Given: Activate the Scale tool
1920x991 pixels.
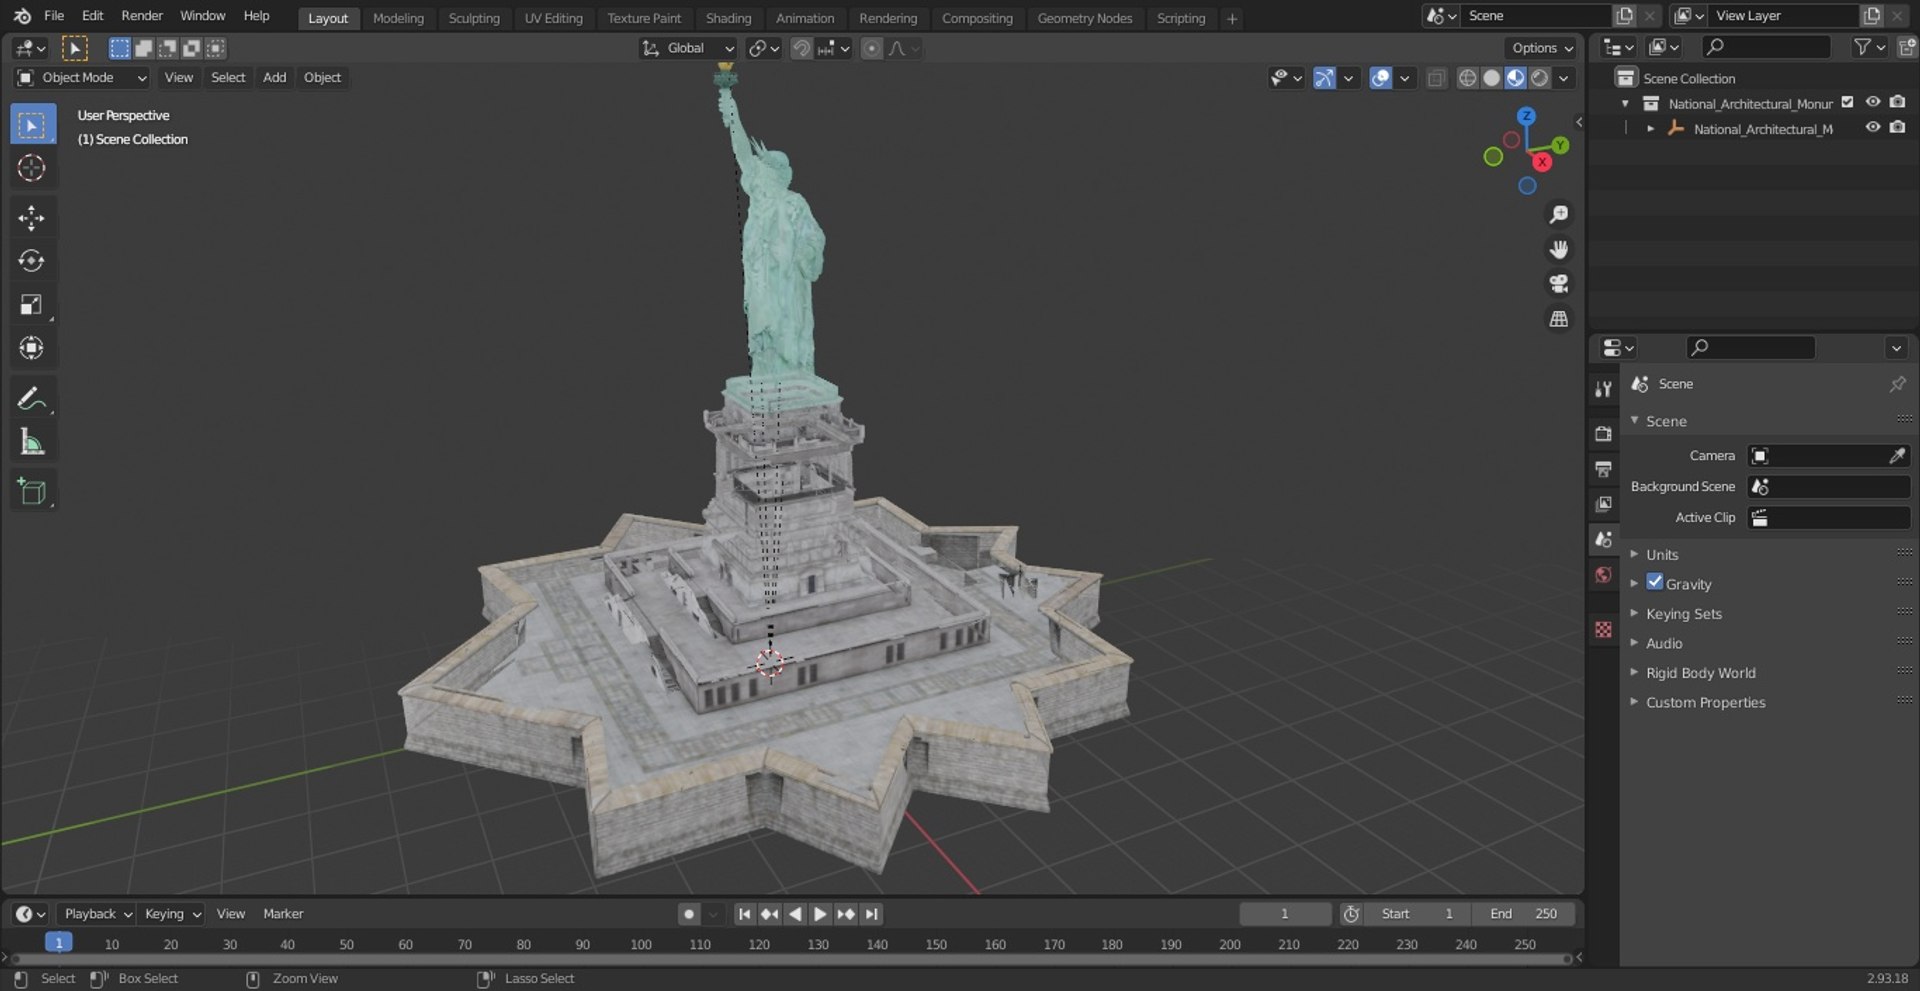Looking at the screenshot, I should (x=32, y=304).
